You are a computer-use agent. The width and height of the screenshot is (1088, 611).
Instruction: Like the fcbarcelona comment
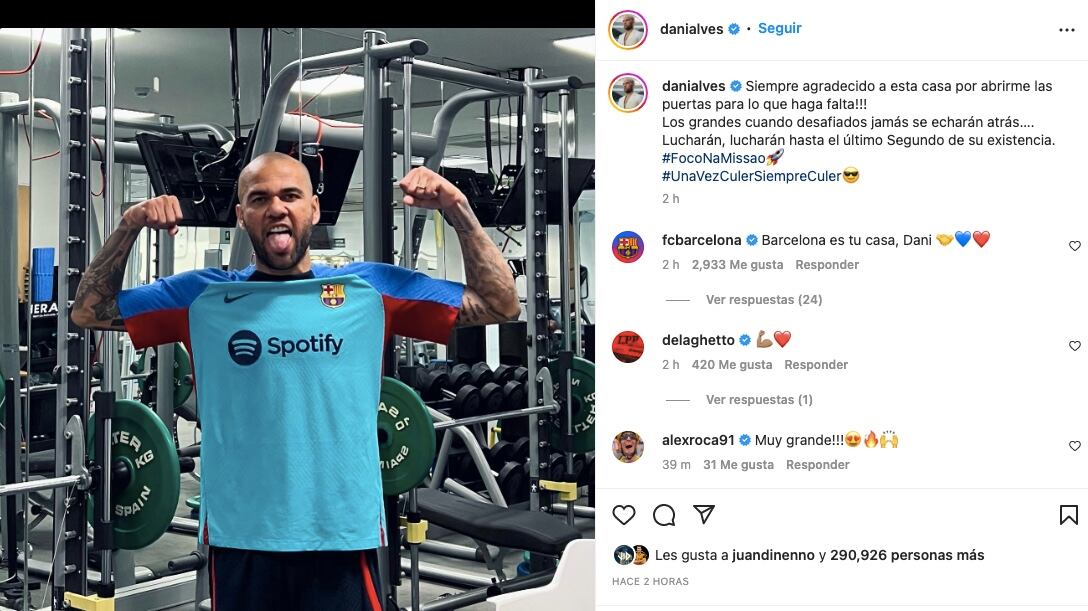pyautogui.click(x=1075, y=246)
